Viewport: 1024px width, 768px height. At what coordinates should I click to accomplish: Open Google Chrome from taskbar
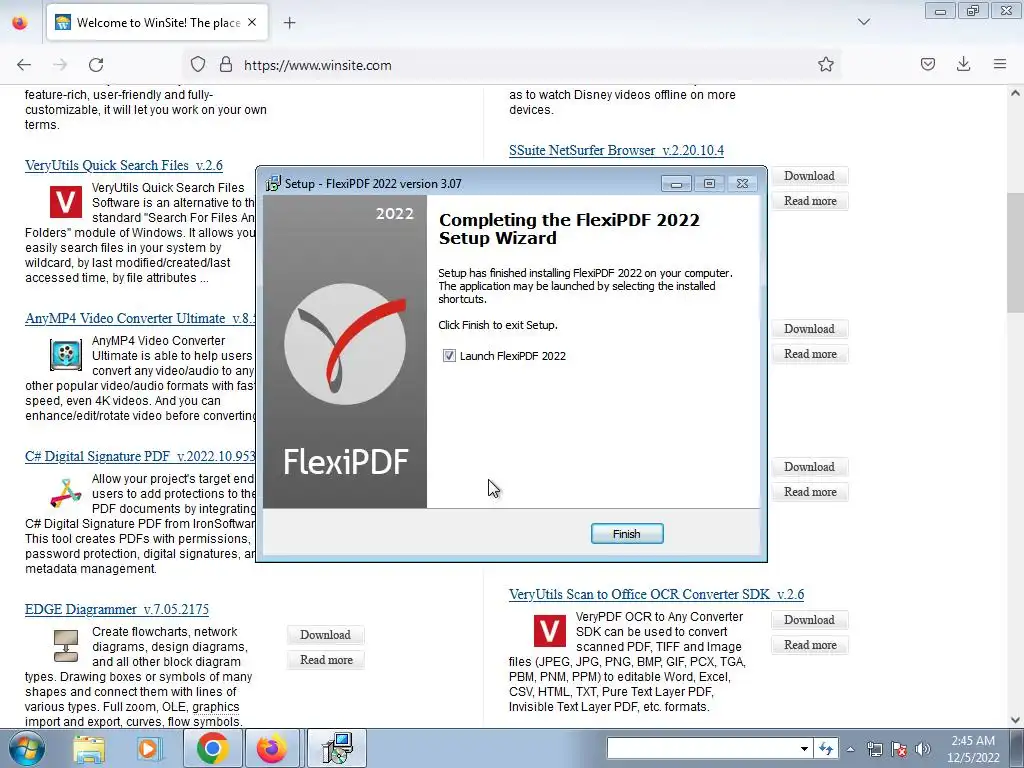pyautogui.click(x=212, y=748)
